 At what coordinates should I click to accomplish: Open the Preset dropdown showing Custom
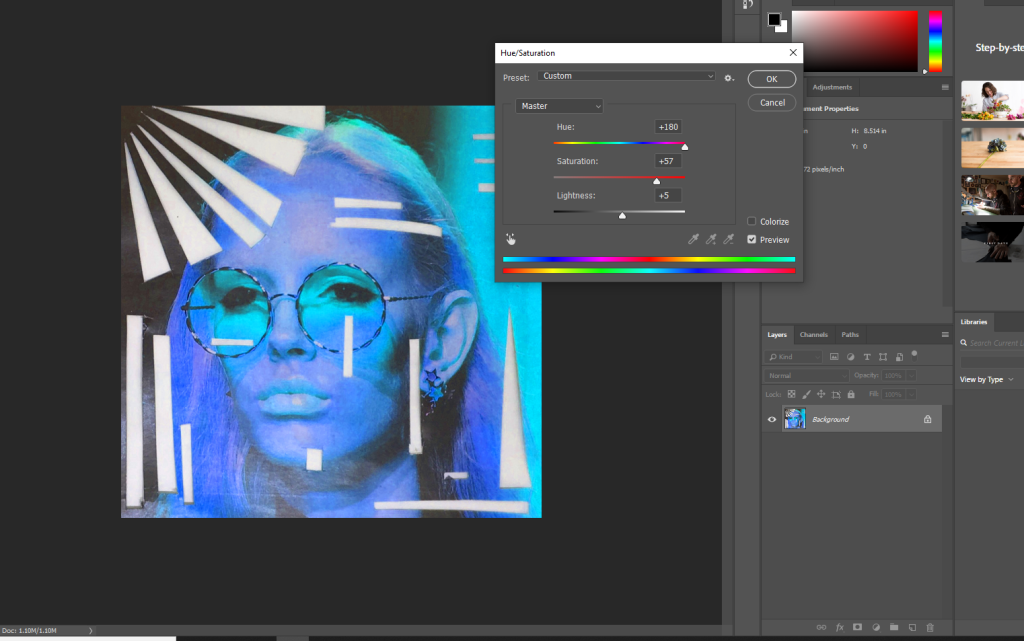click(x=626, y=77)
